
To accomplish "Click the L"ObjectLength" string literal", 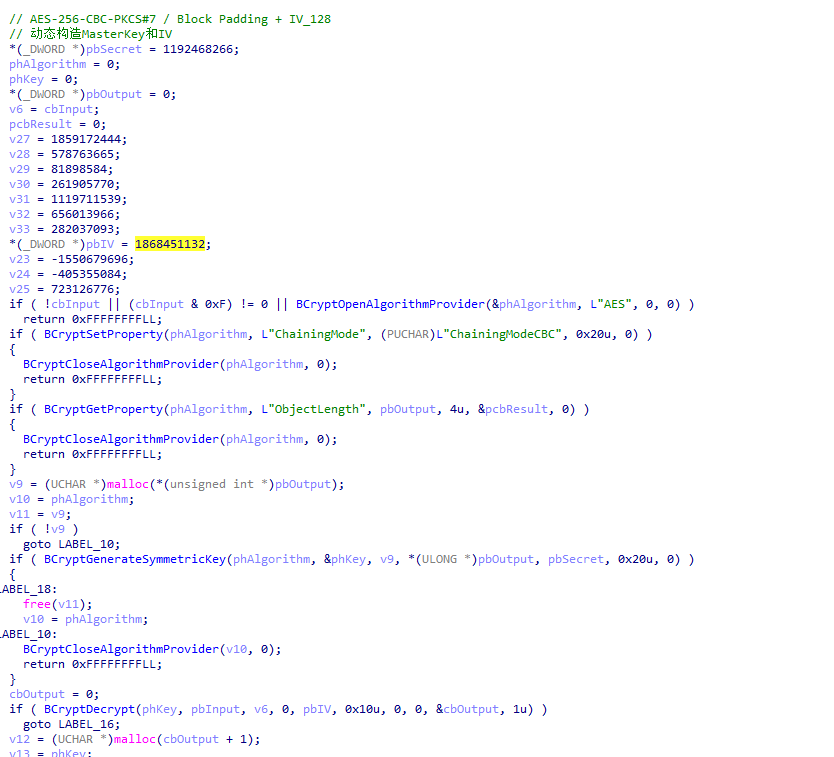I will [313, 409].
